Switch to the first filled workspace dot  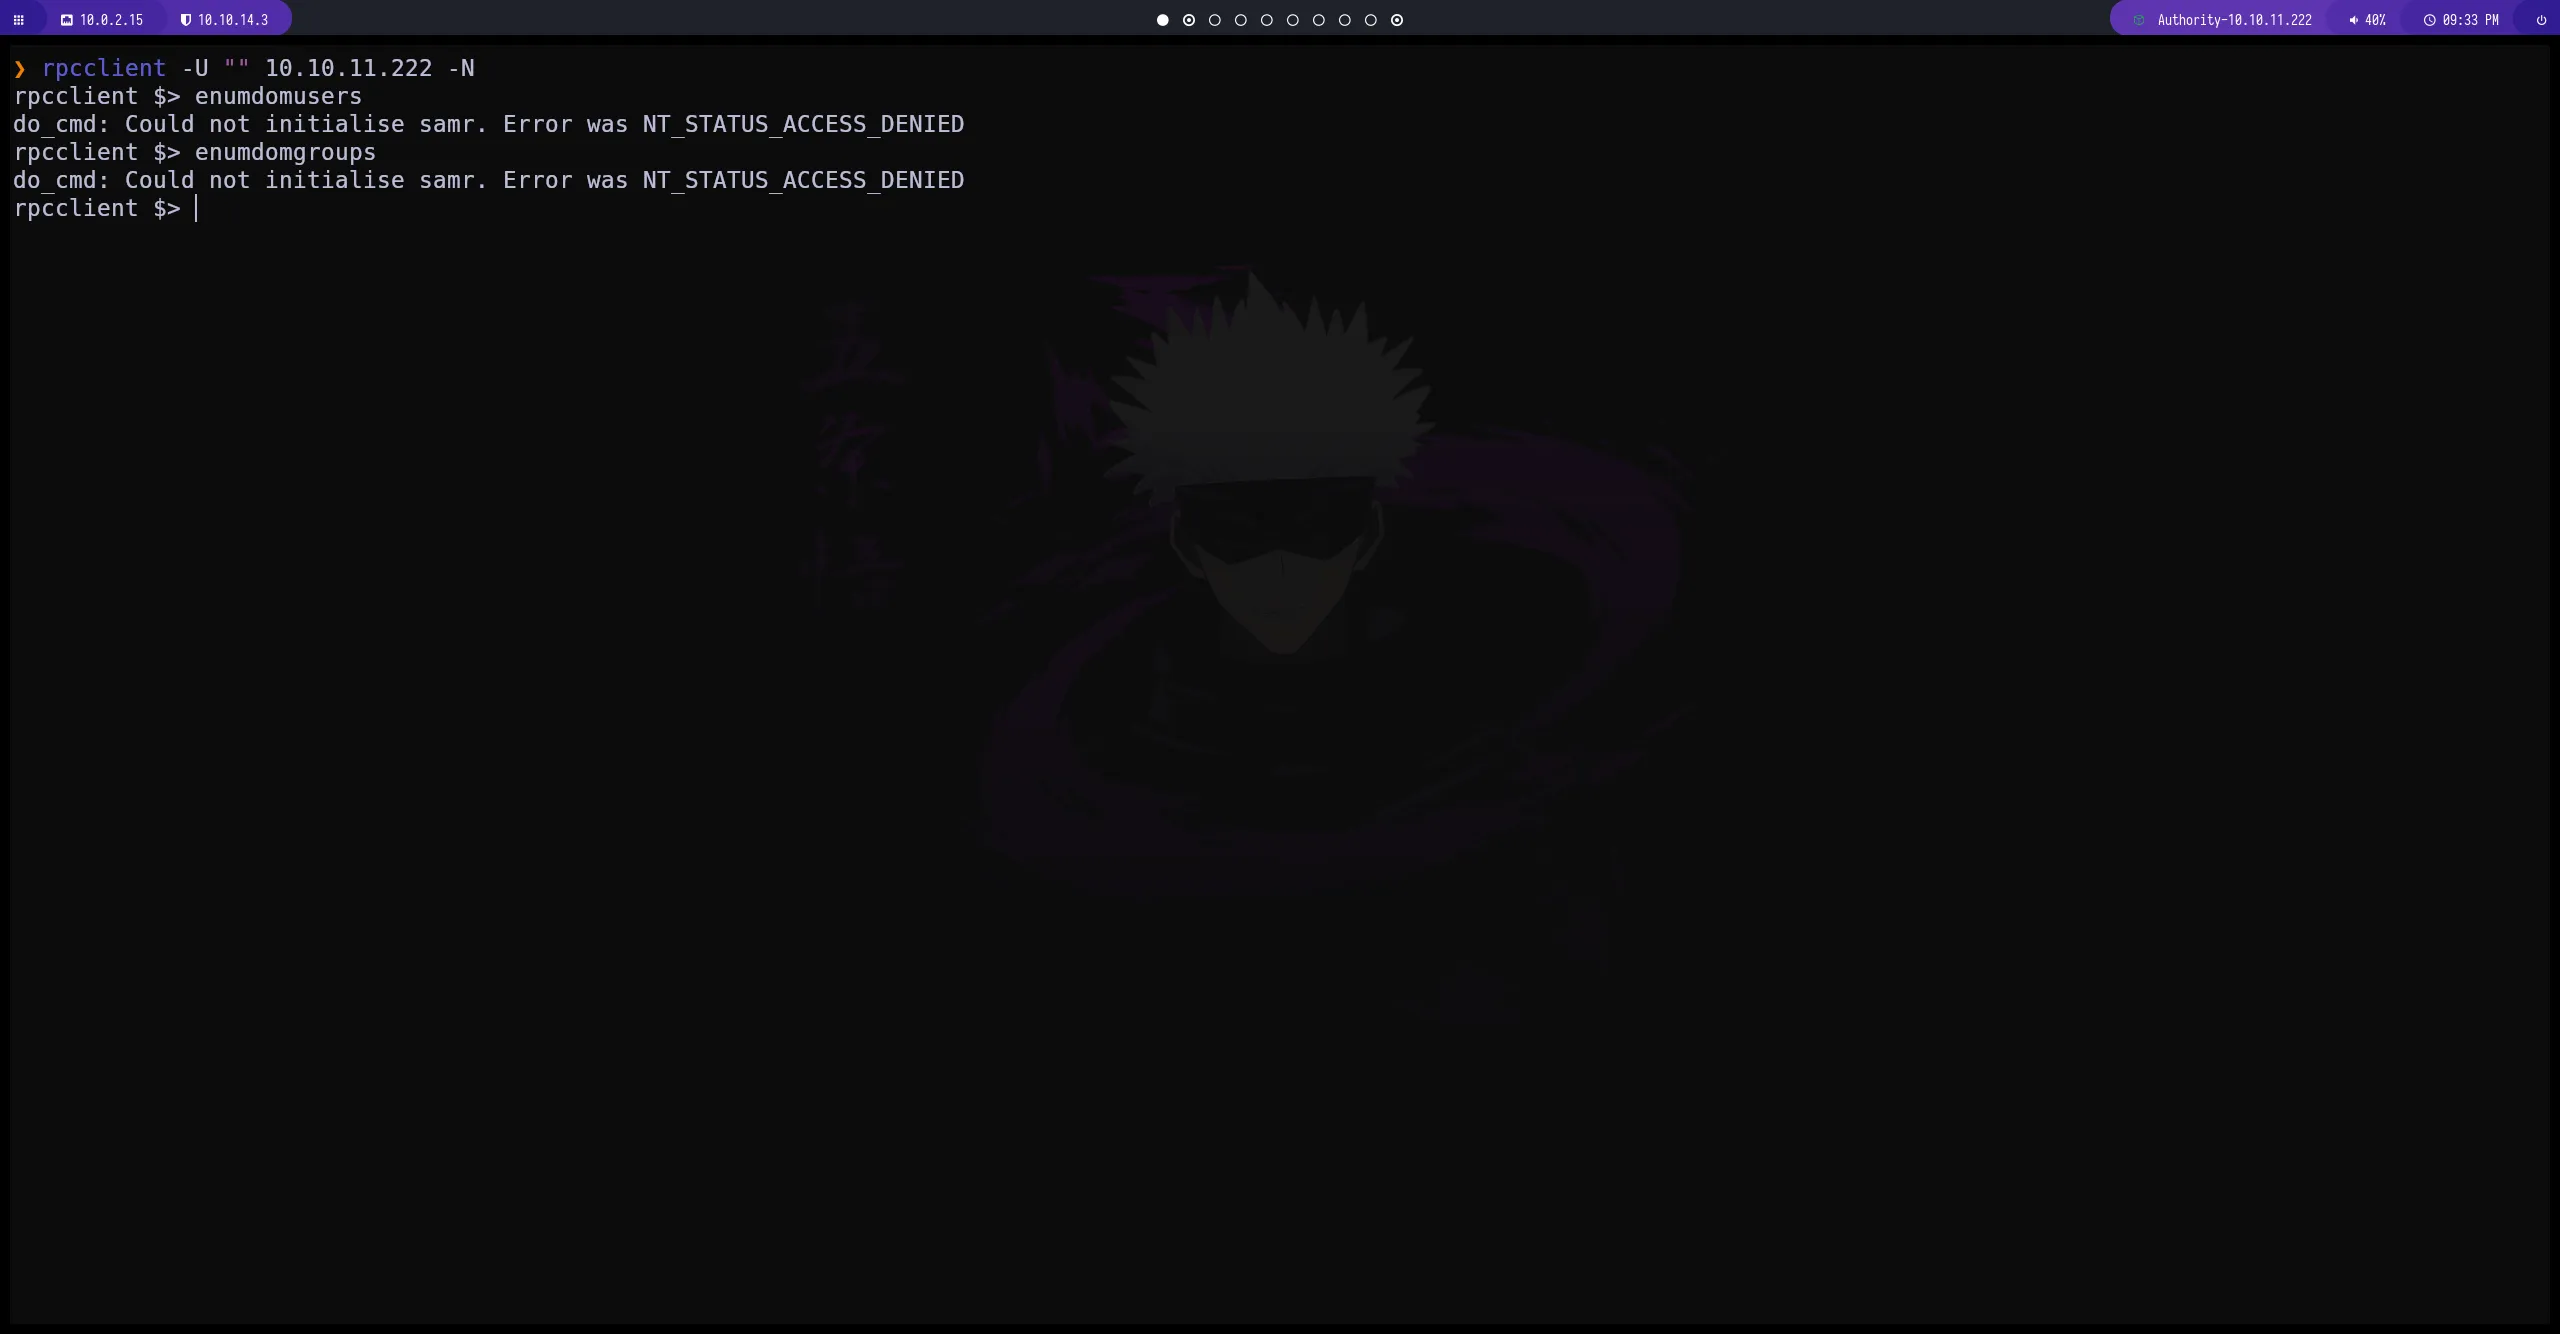(1162, 20)
